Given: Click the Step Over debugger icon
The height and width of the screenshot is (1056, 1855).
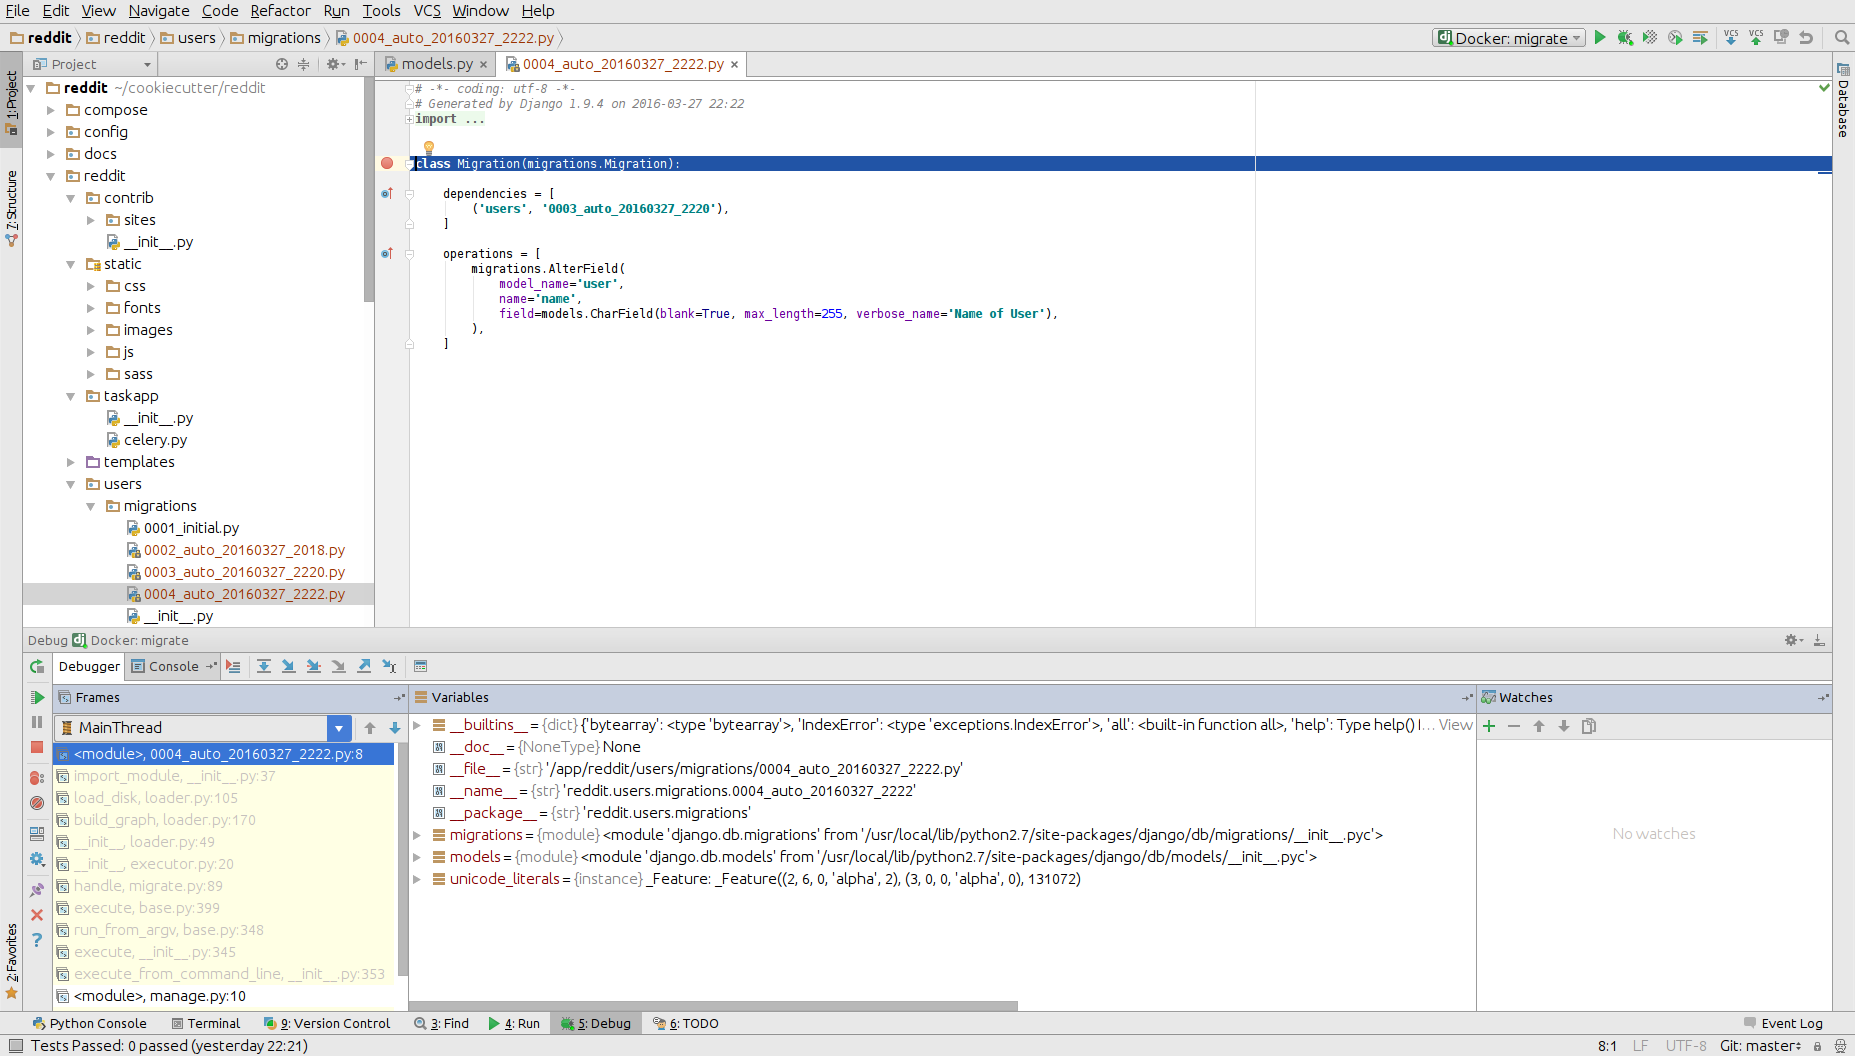Looking at the screenshot, I should 263,666.
